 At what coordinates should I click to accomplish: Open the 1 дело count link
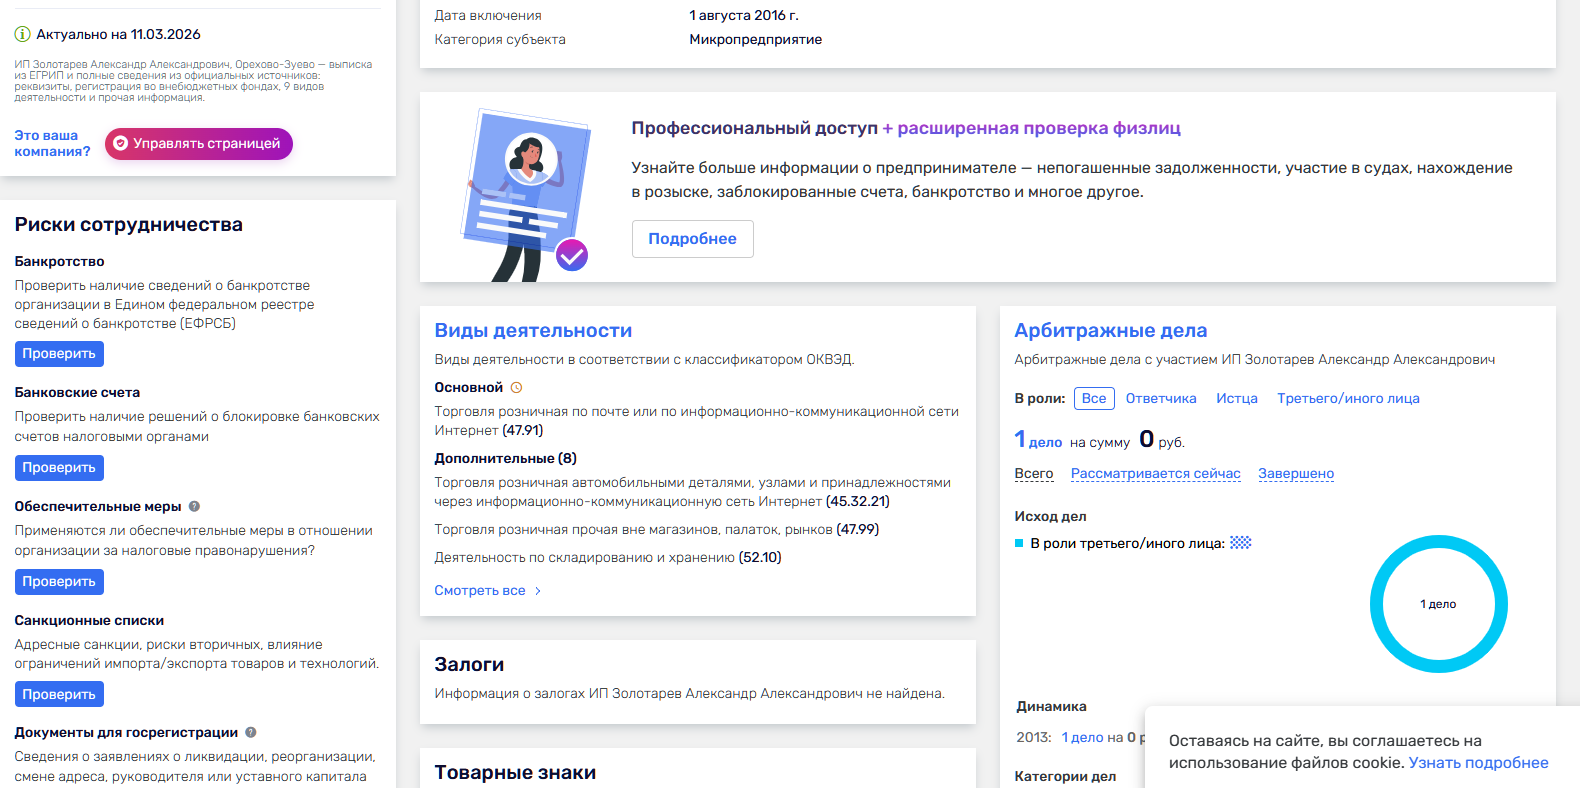(1038, 440)
